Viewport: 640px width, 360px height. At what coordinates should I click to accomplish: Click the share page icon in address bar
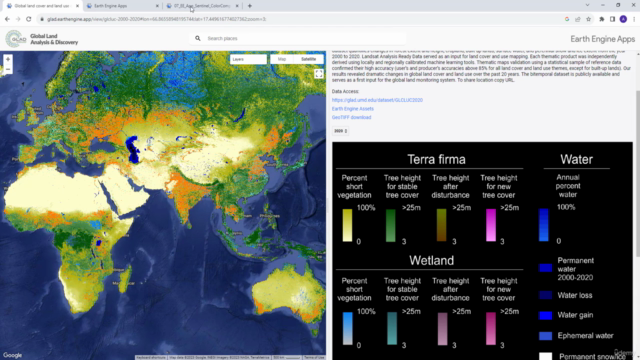[x=578, y=19]
